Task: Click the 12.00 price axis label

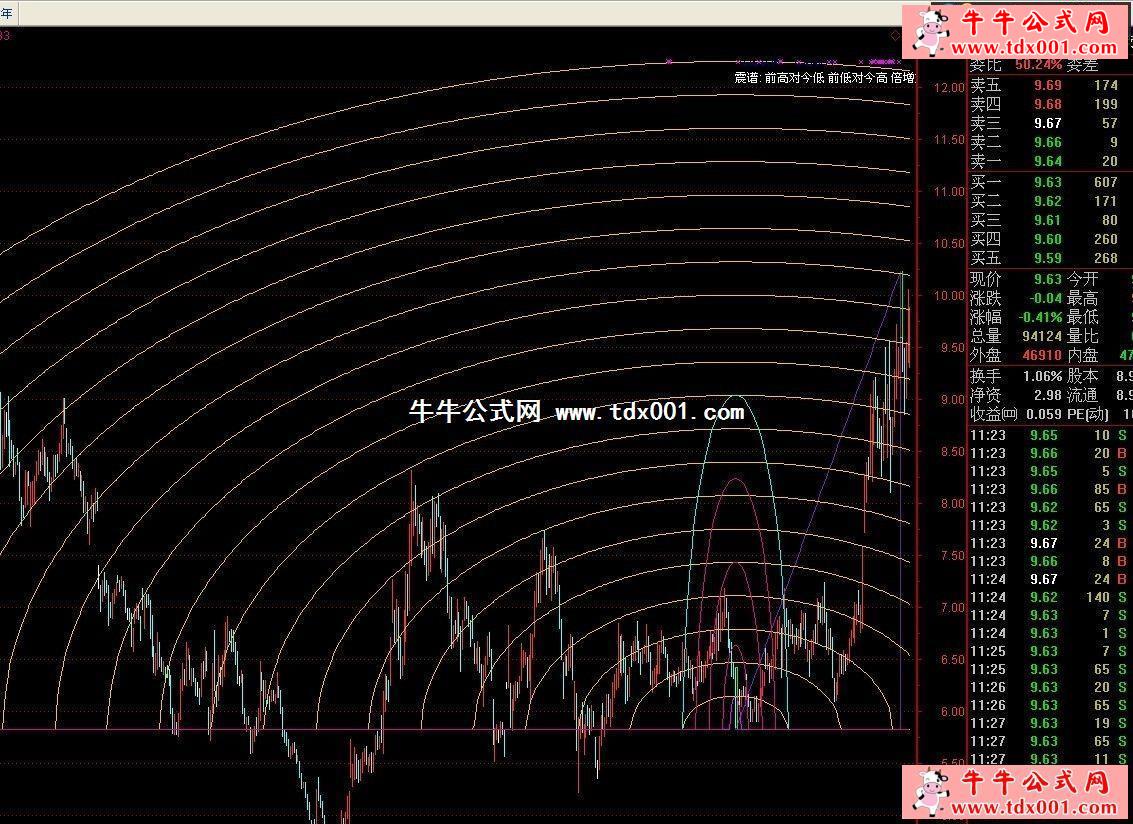Action: pos(947,88)
